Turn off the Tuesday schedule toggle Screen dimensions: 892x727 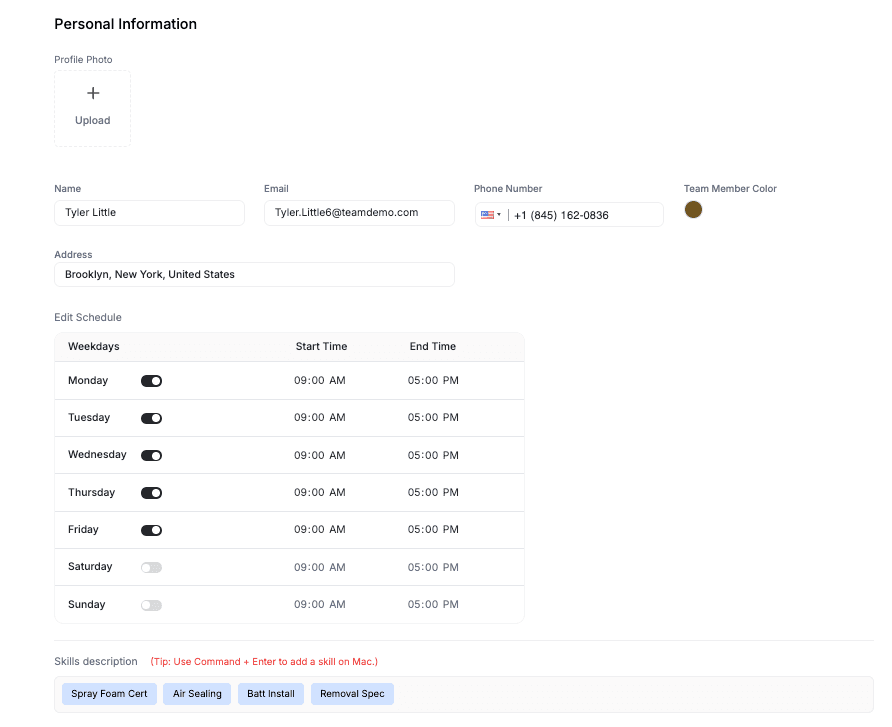click(x=151, y=418)
